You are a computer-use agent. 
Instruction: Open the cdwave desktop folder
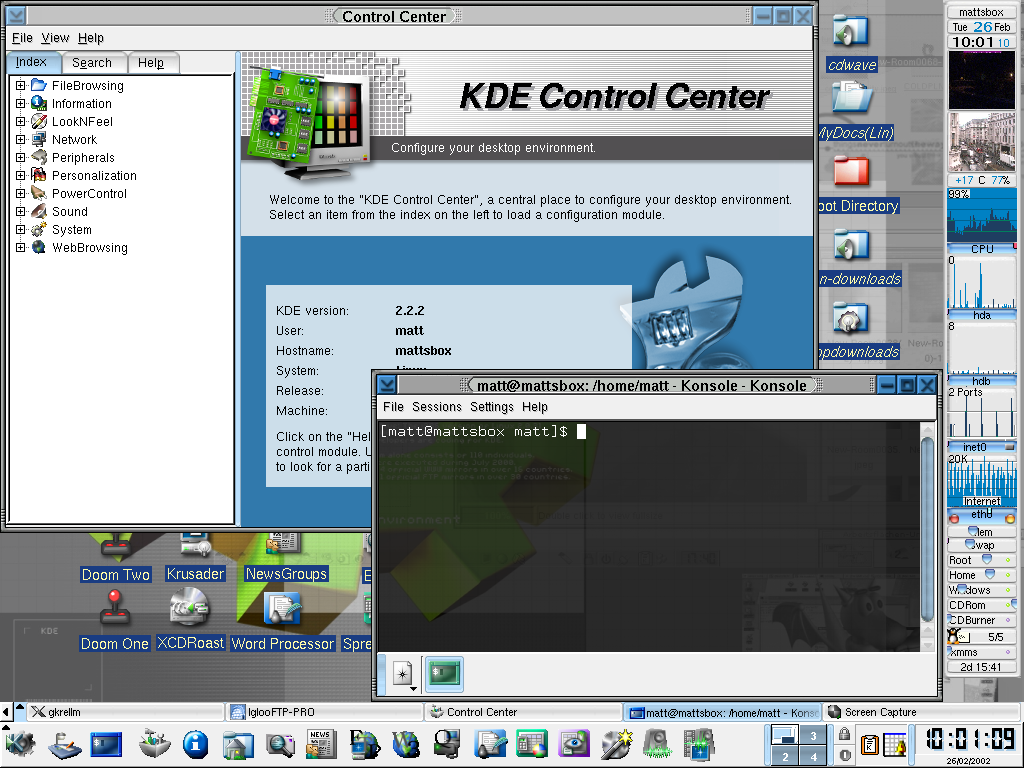(852, 44)
